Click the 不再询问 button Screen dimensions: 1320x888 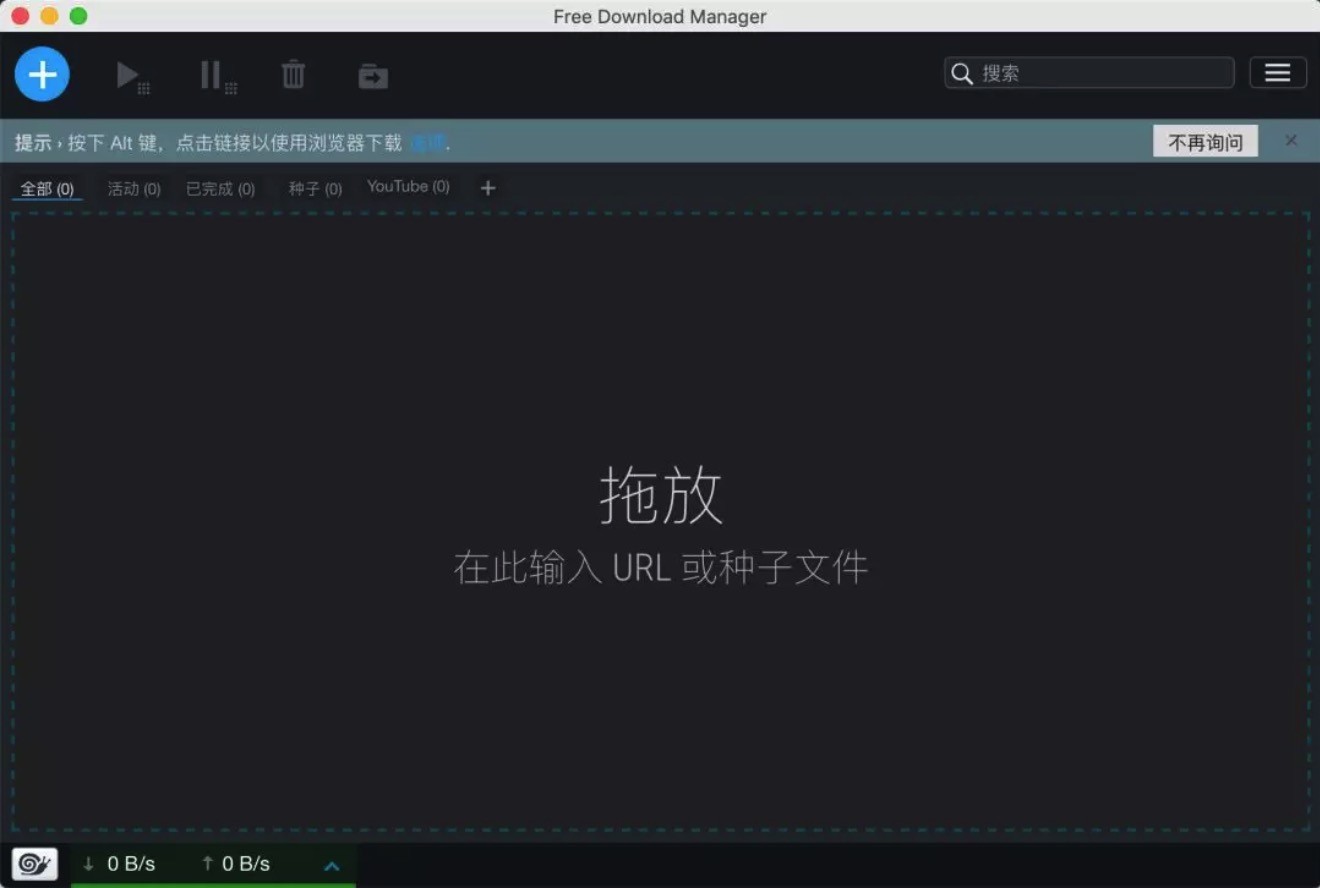1205,142
